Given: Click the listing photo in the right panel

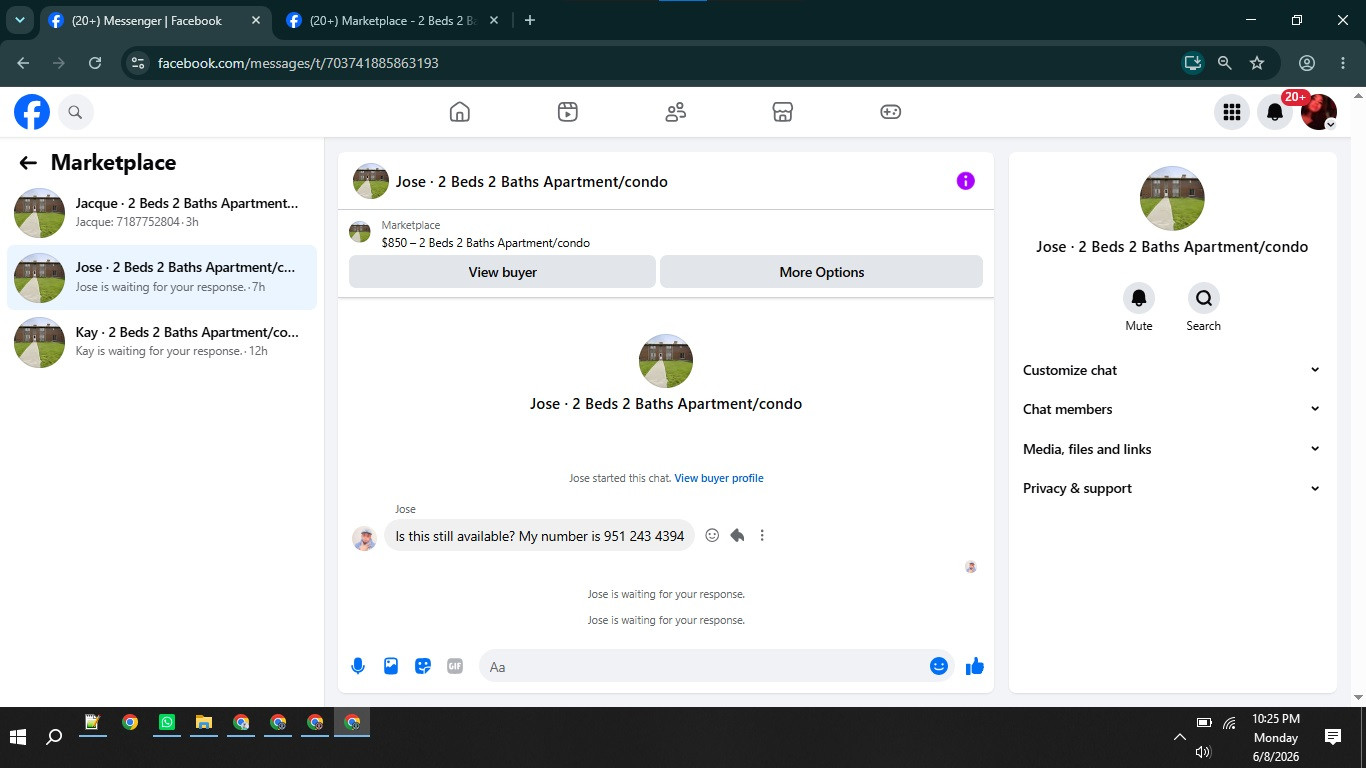Looking at the screenshot, I should tap(1172, 199).
